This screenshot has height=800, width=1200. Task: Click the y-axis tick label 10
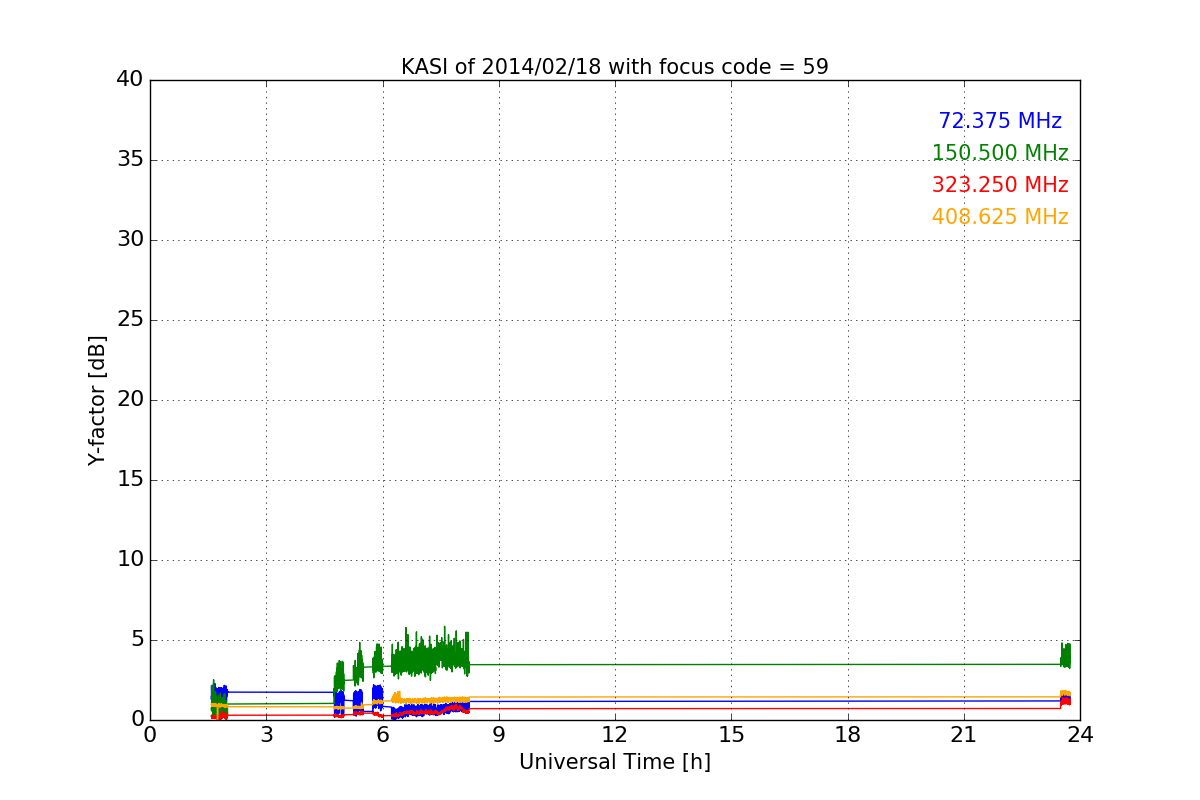pyautogui.click(x=129, y=560)
